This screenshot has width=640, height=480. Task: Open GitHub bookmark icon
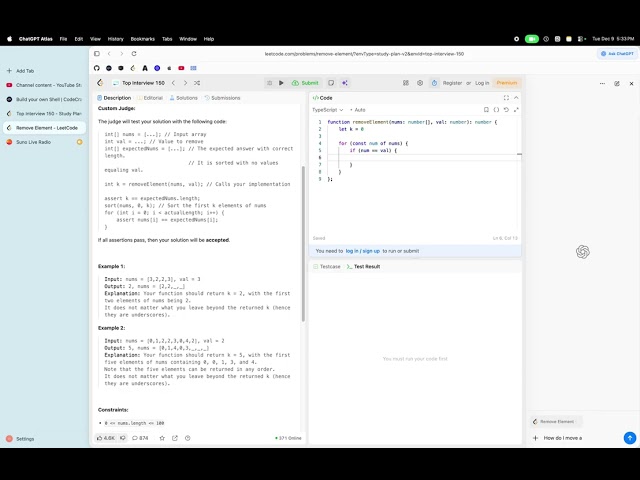(x=97, y=68)
